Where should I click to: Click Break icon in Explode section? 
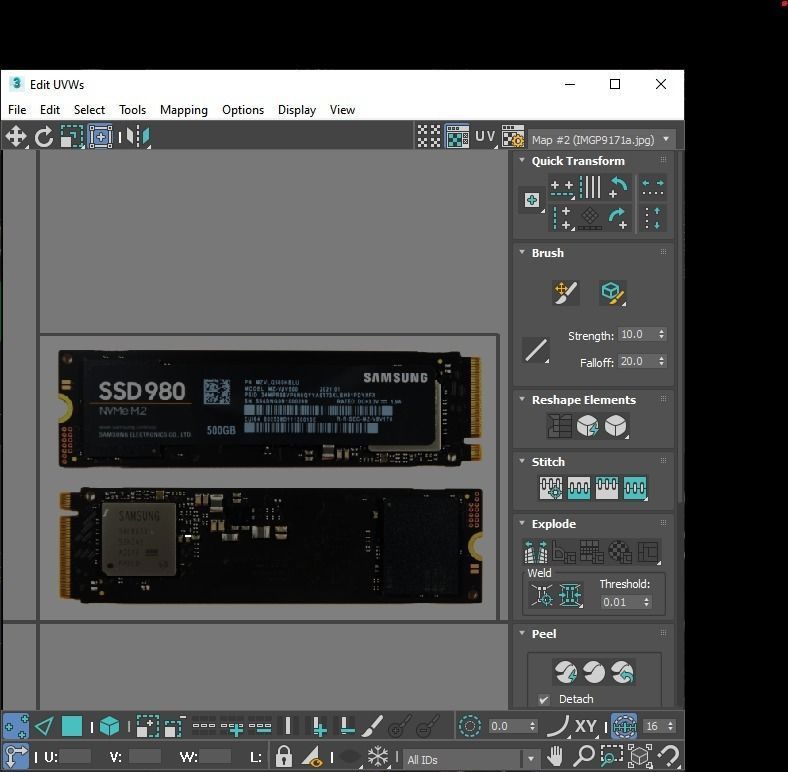point(536,552)
